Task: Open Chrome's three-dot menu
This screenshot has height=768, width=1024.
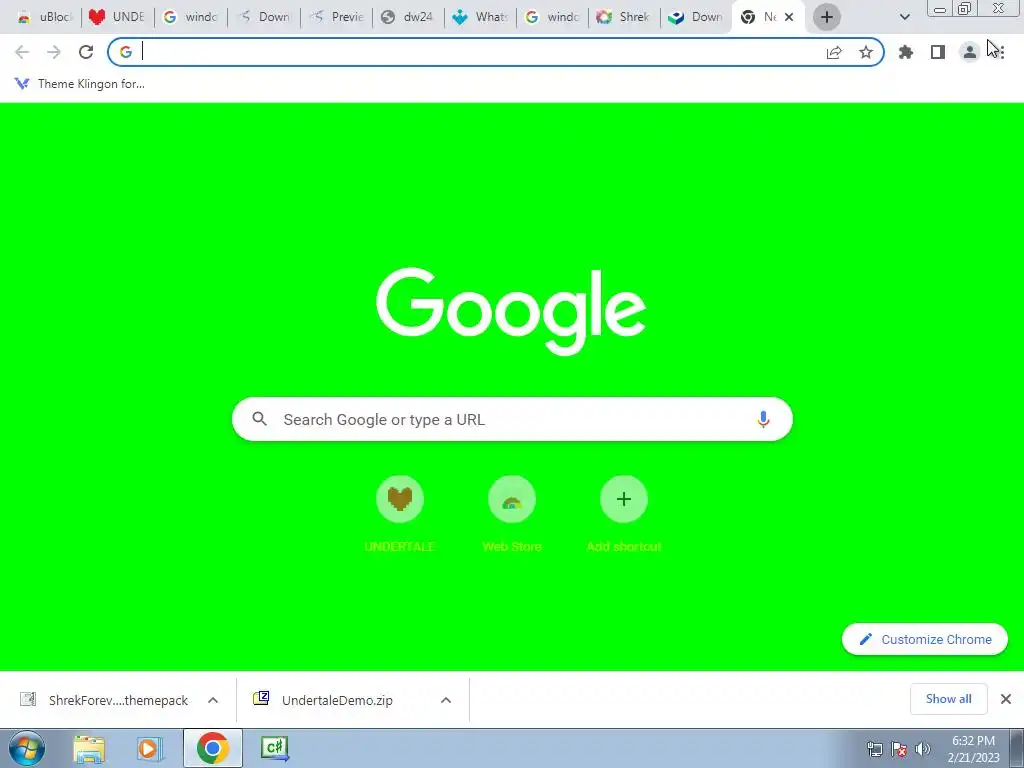Action: coord(1002,52)
